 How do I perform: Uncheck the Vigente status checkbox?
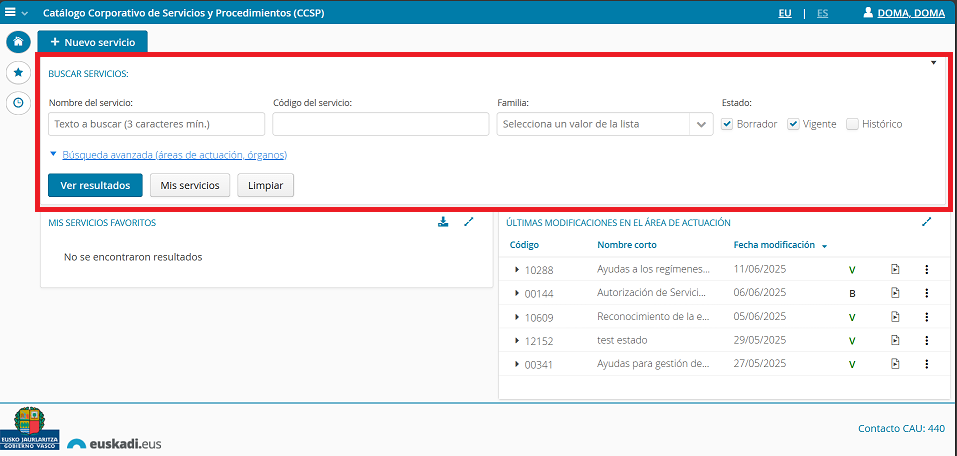point(793,124)
